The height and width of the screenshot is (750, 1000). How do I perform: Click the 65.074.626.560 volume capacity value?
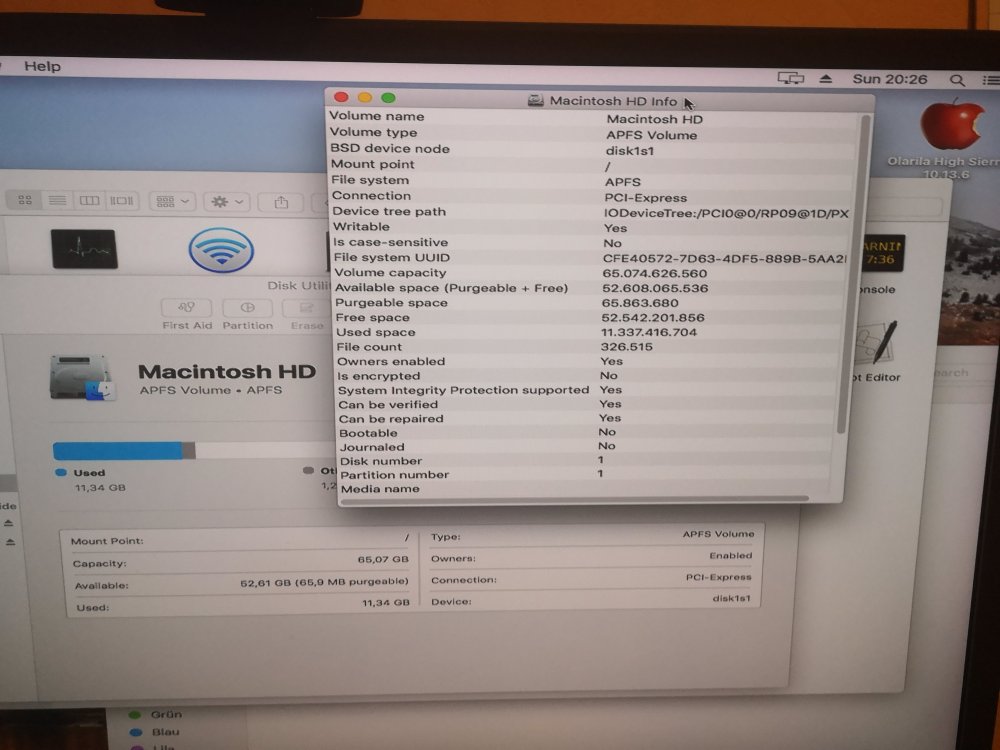point(654,273)
